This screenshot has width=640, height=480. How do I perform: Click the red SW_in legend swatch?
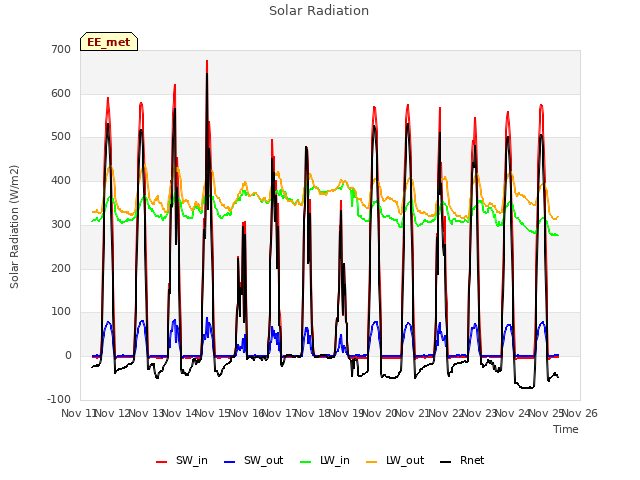[x=162, y=462]
